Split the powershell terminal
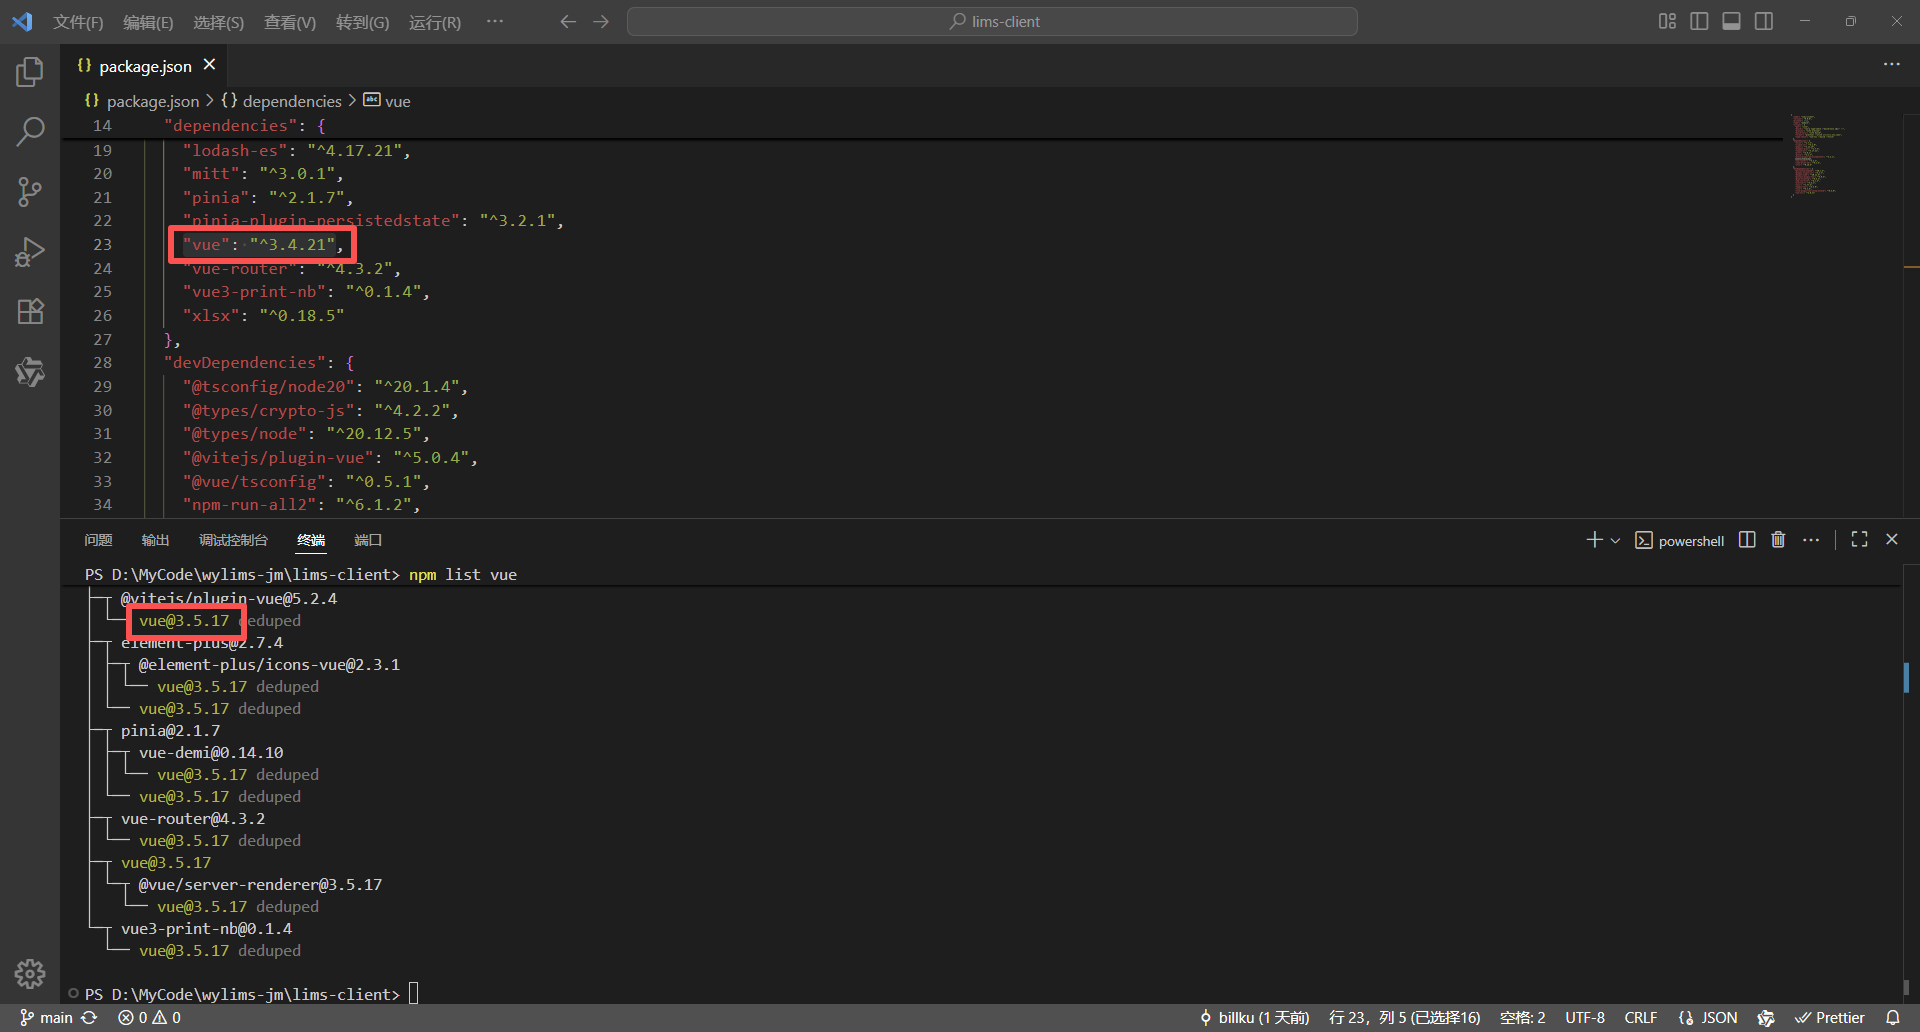Screen dimensions: 1920x1032 coord(1746,539)
